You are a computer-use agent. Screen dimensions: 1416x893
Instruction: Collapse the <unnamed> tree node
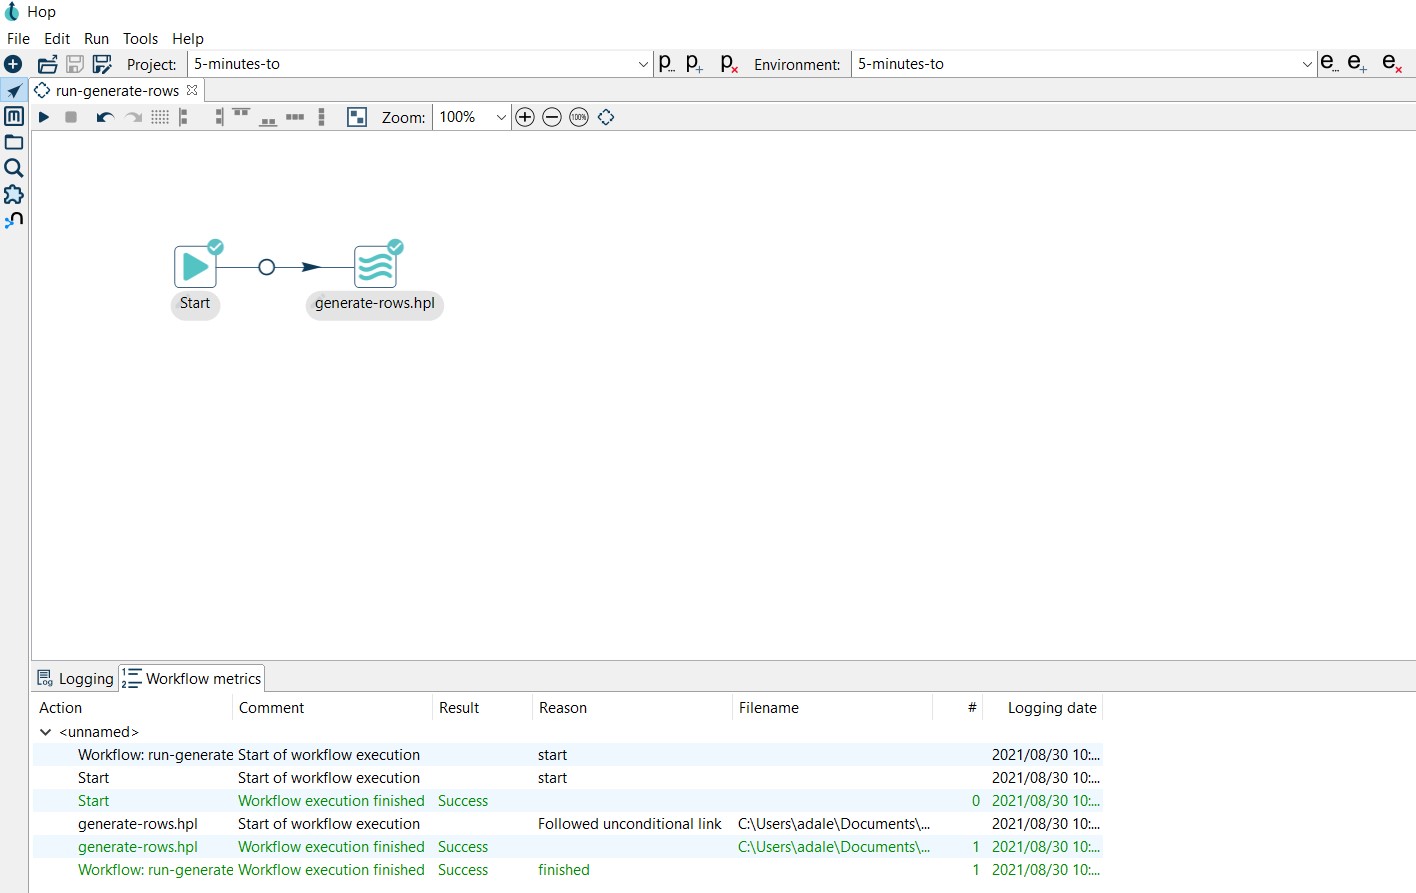[x=45, y=732]
